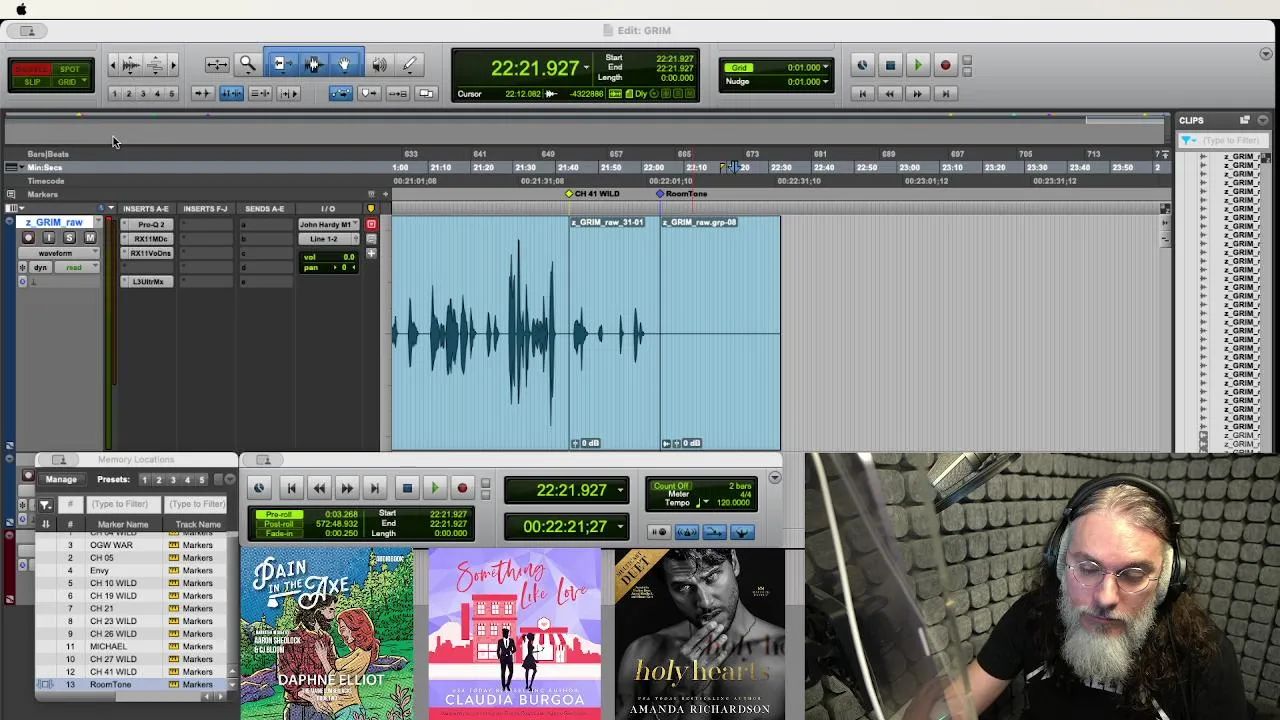The image size is (1280, 720).
Task: Switch to Slip edit mode
Action: point(32,82)
